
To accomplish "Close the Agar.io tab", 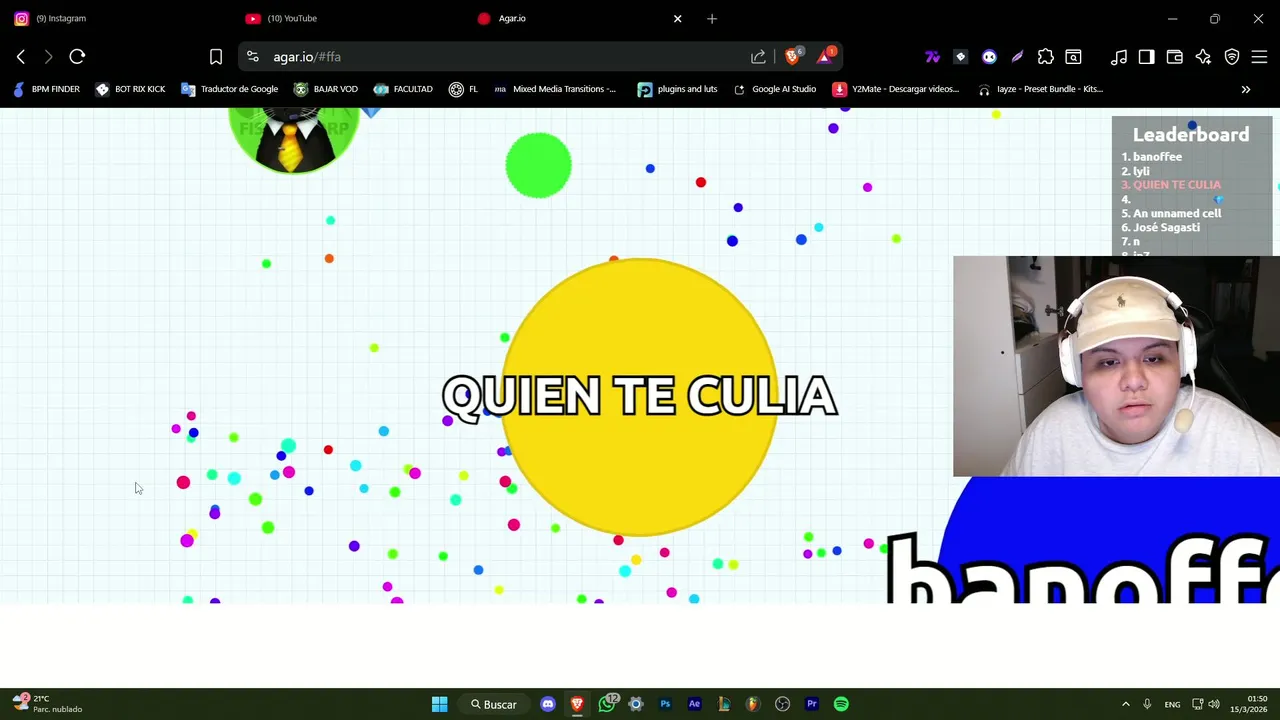I will 678,18.
